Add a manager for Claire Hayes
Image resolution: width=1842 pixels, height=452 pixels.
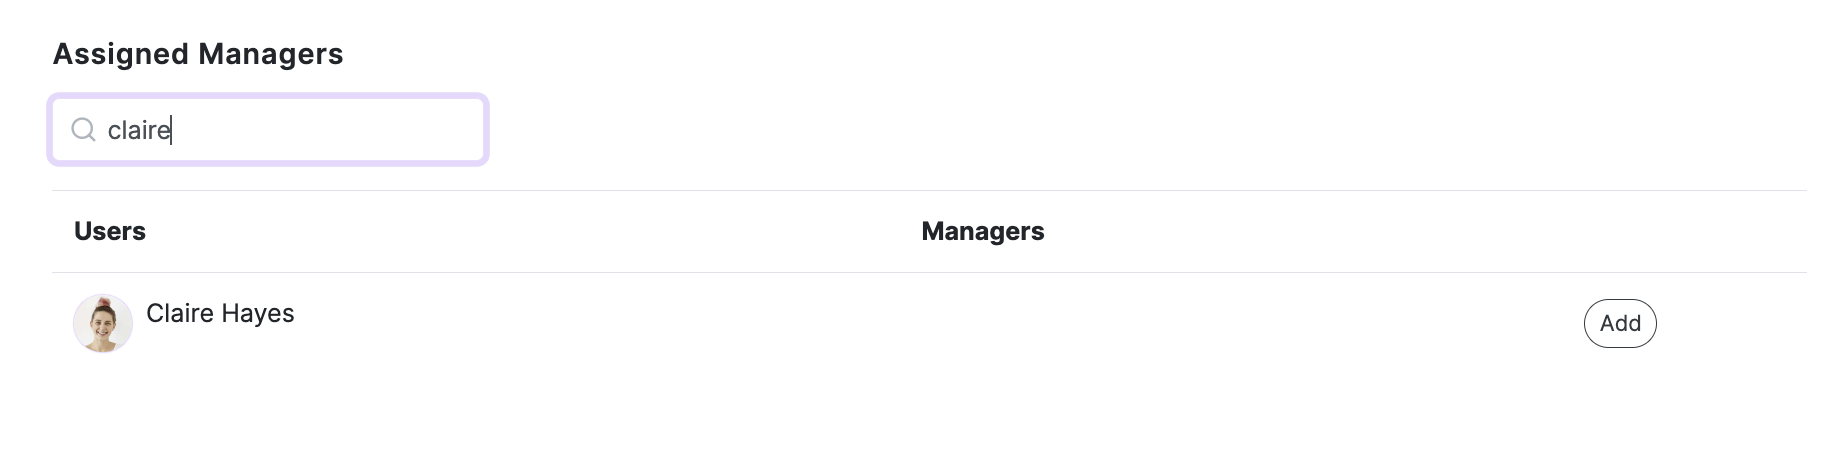click(x=1620, y=323)
